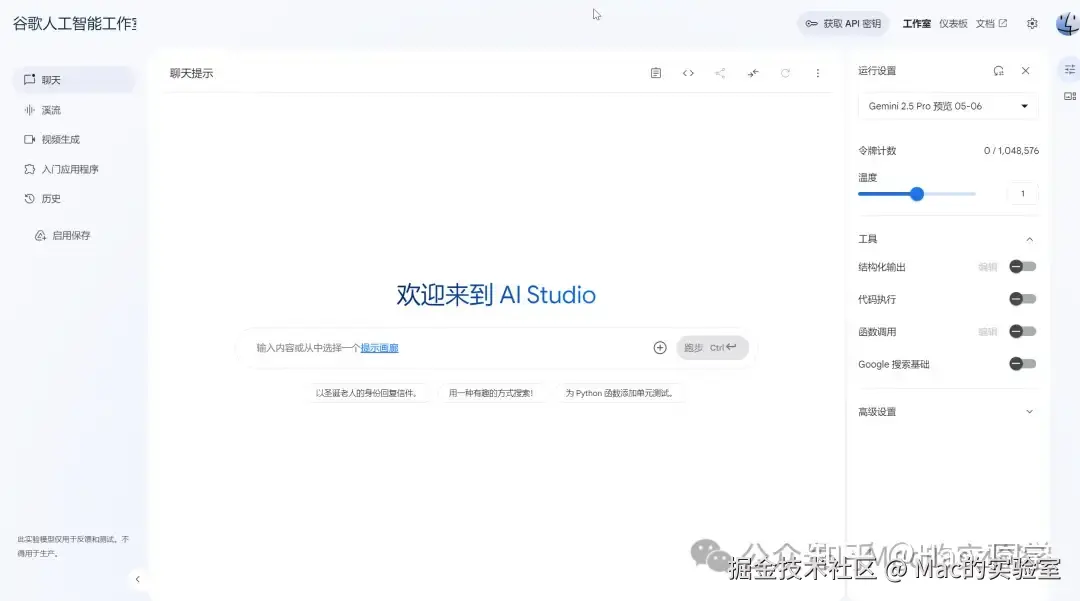The width and height of the screenshot is (1080, 601).
Task: Click the get code angle-brackets icon
Action: coord(688,73)
